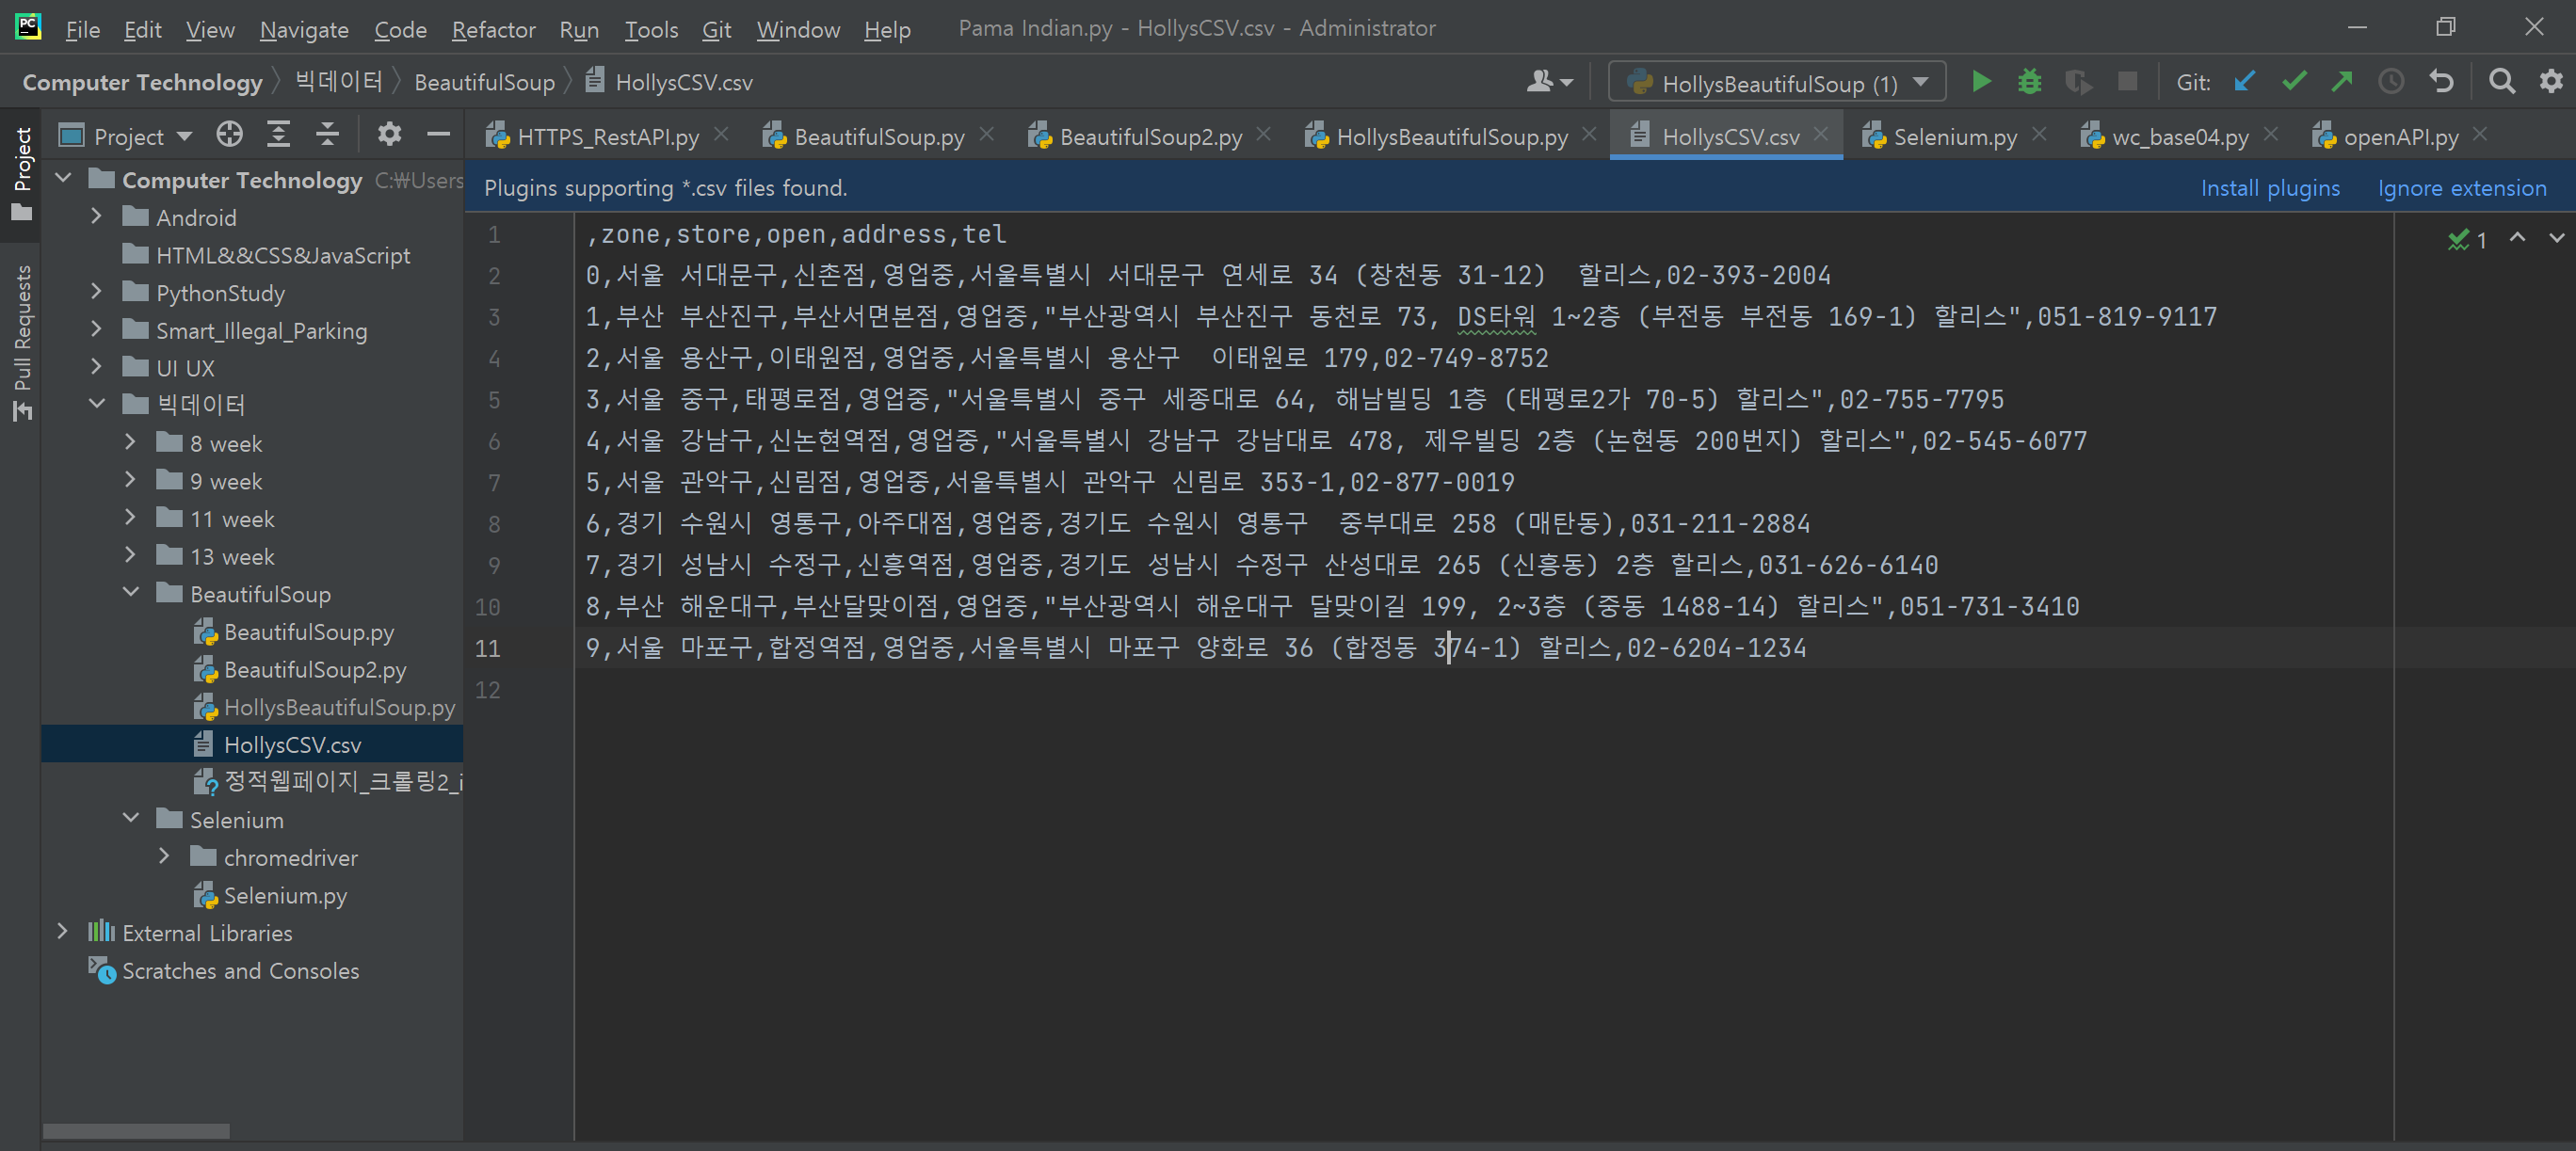Click Ignore extension link
The image size is (2576, 1151).
[2461, 188]
